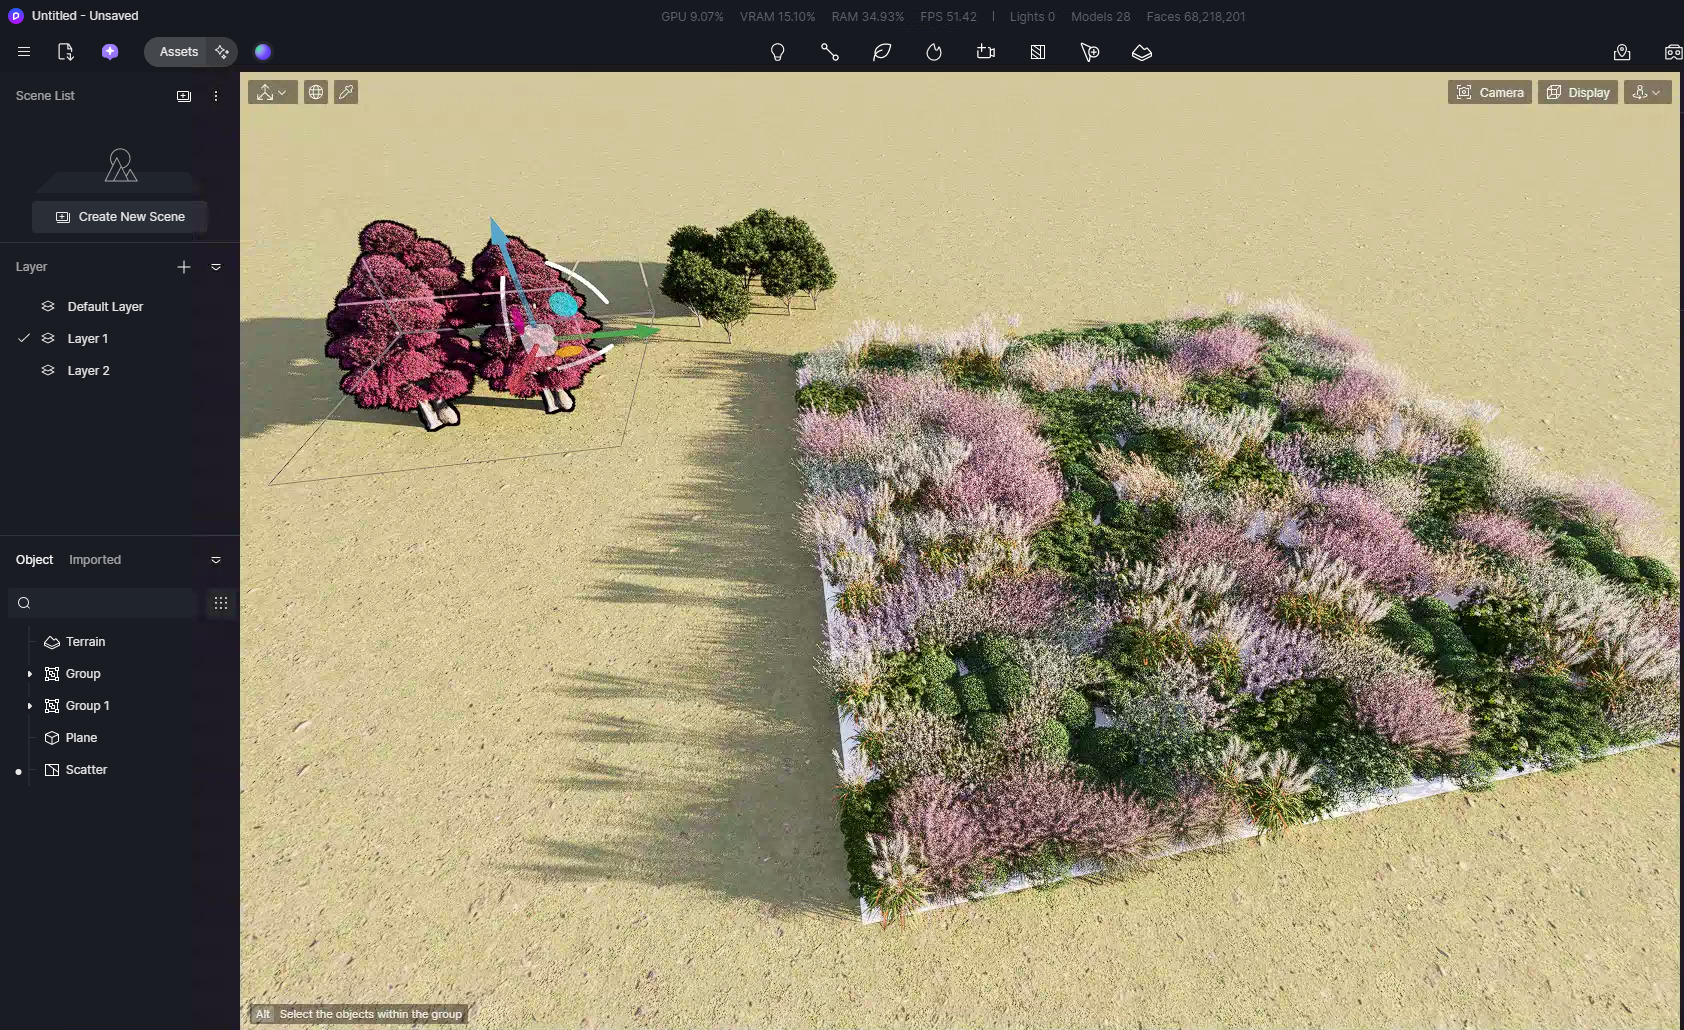Select the Light tool bulb icon

pyautogui.click(x=777, y=52)
